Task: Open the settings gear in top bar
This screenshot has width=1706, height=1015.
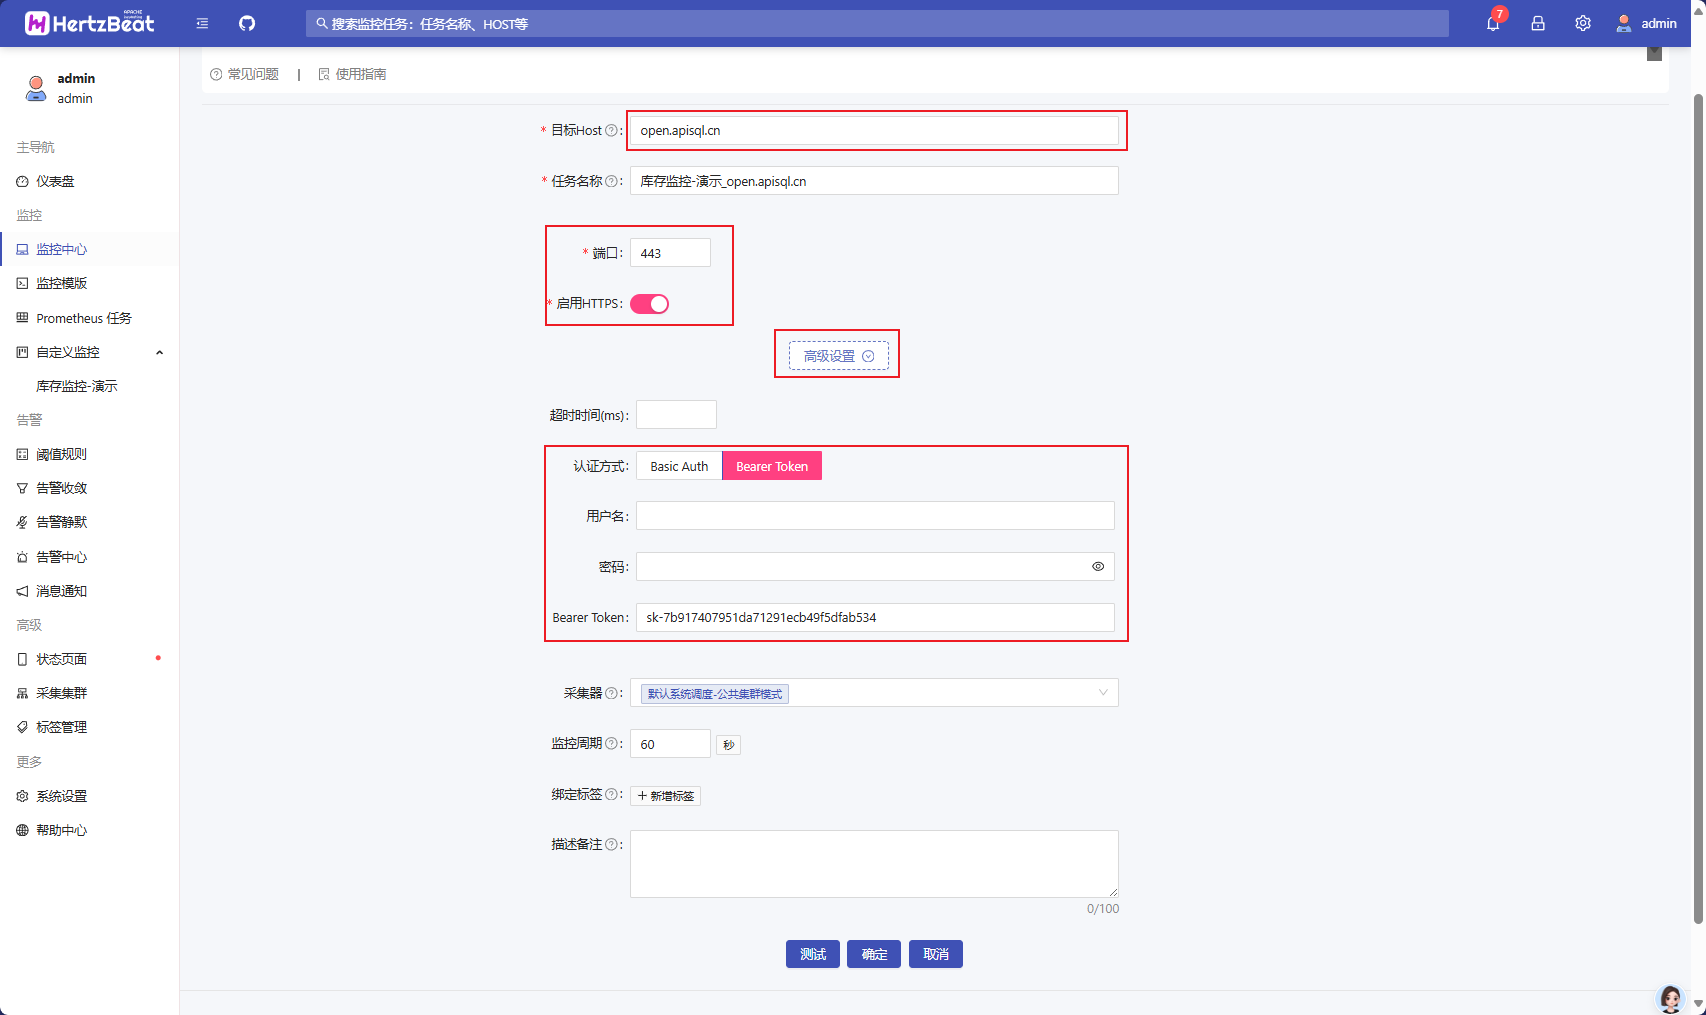Action: pos(1583,23)
